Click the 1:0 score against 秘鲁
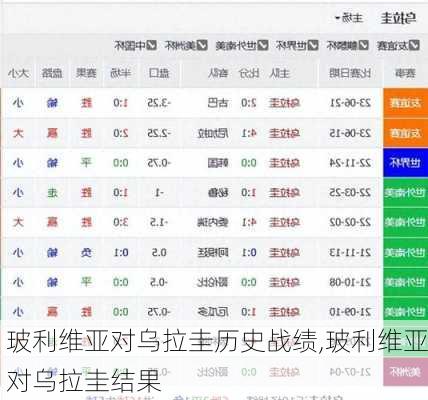 click(x=249, y=193)
